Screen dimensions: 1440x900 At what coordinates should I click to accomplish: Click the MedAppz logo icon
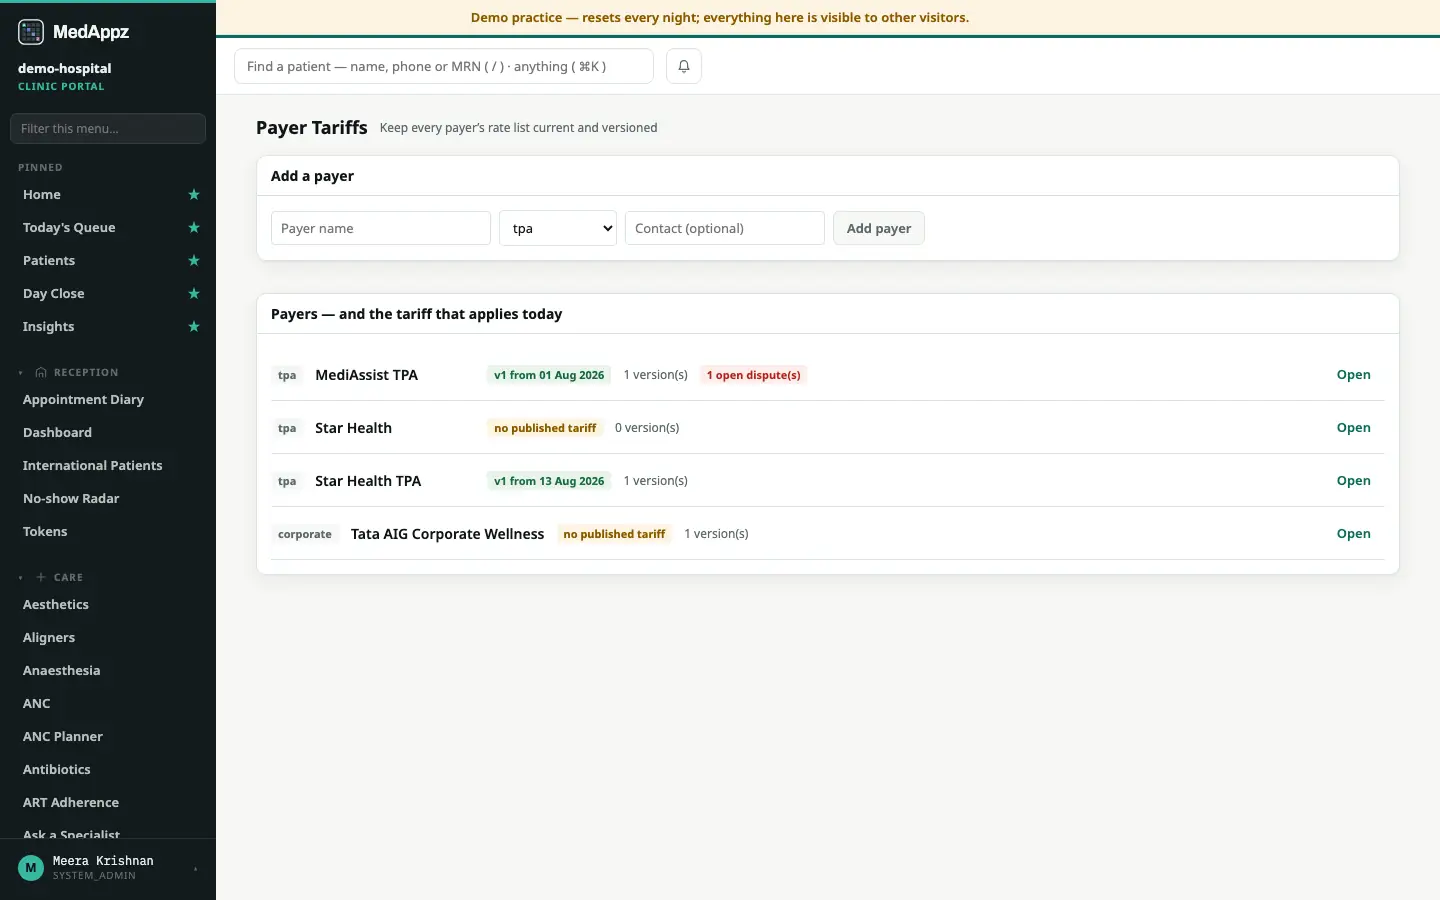(31, 32)
